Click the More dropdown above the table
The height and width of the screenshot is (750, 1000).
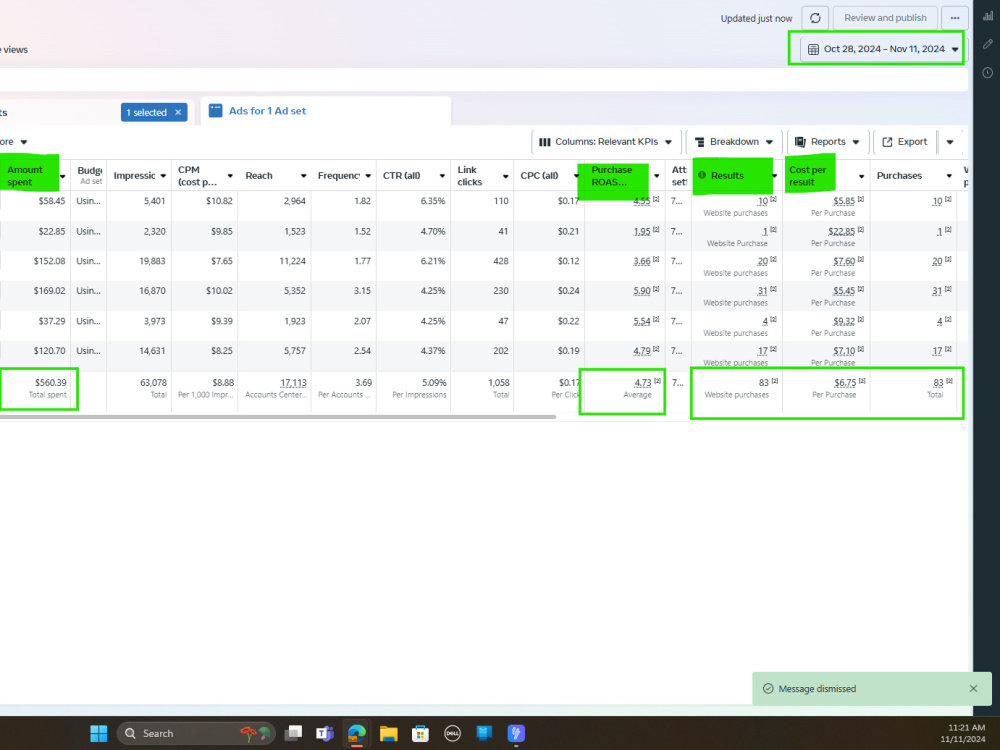(13, 142)
